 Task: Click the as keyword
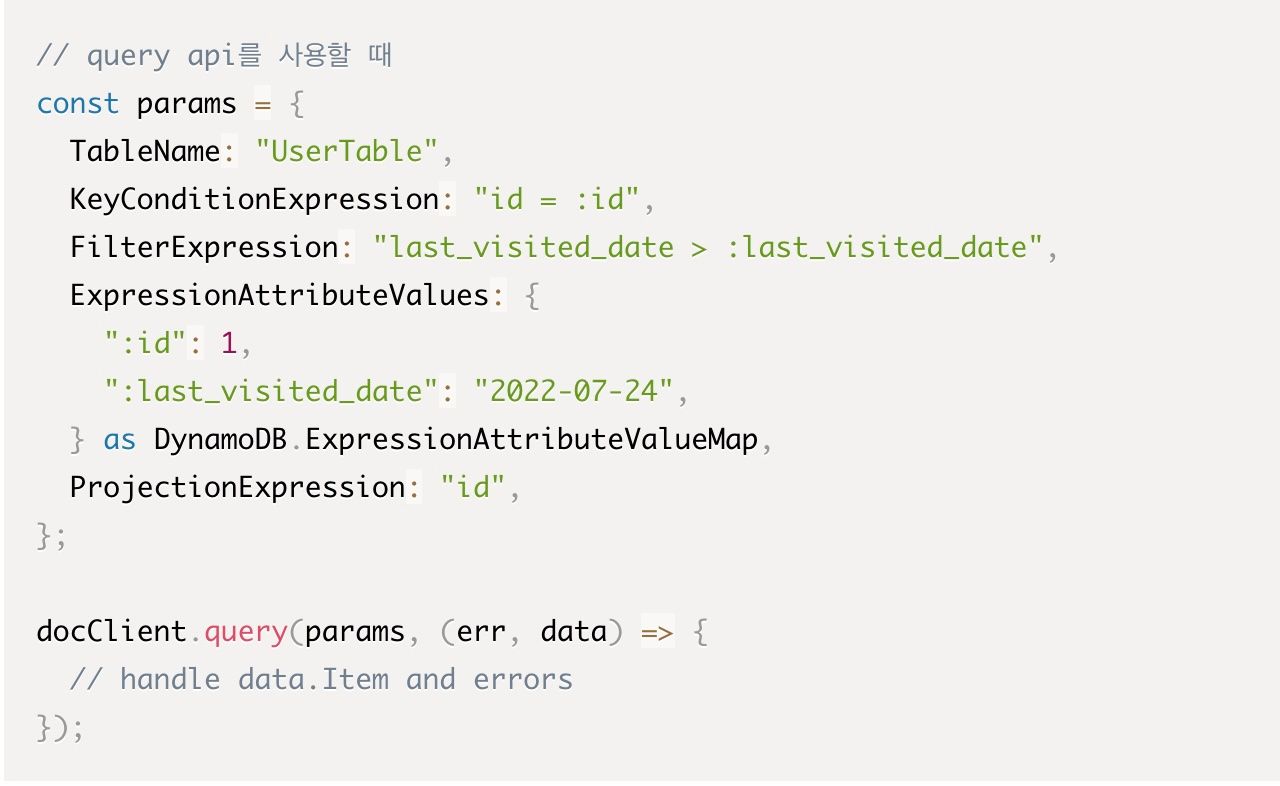point(119,440)
